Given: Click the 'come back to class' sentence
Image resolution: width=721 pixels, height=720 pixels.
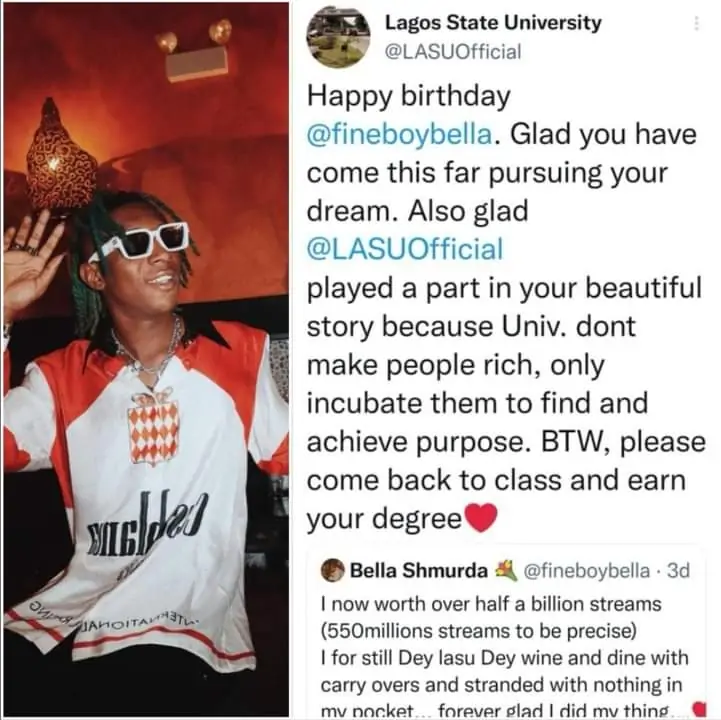Looking at the screenshot, I should point(505,480).
